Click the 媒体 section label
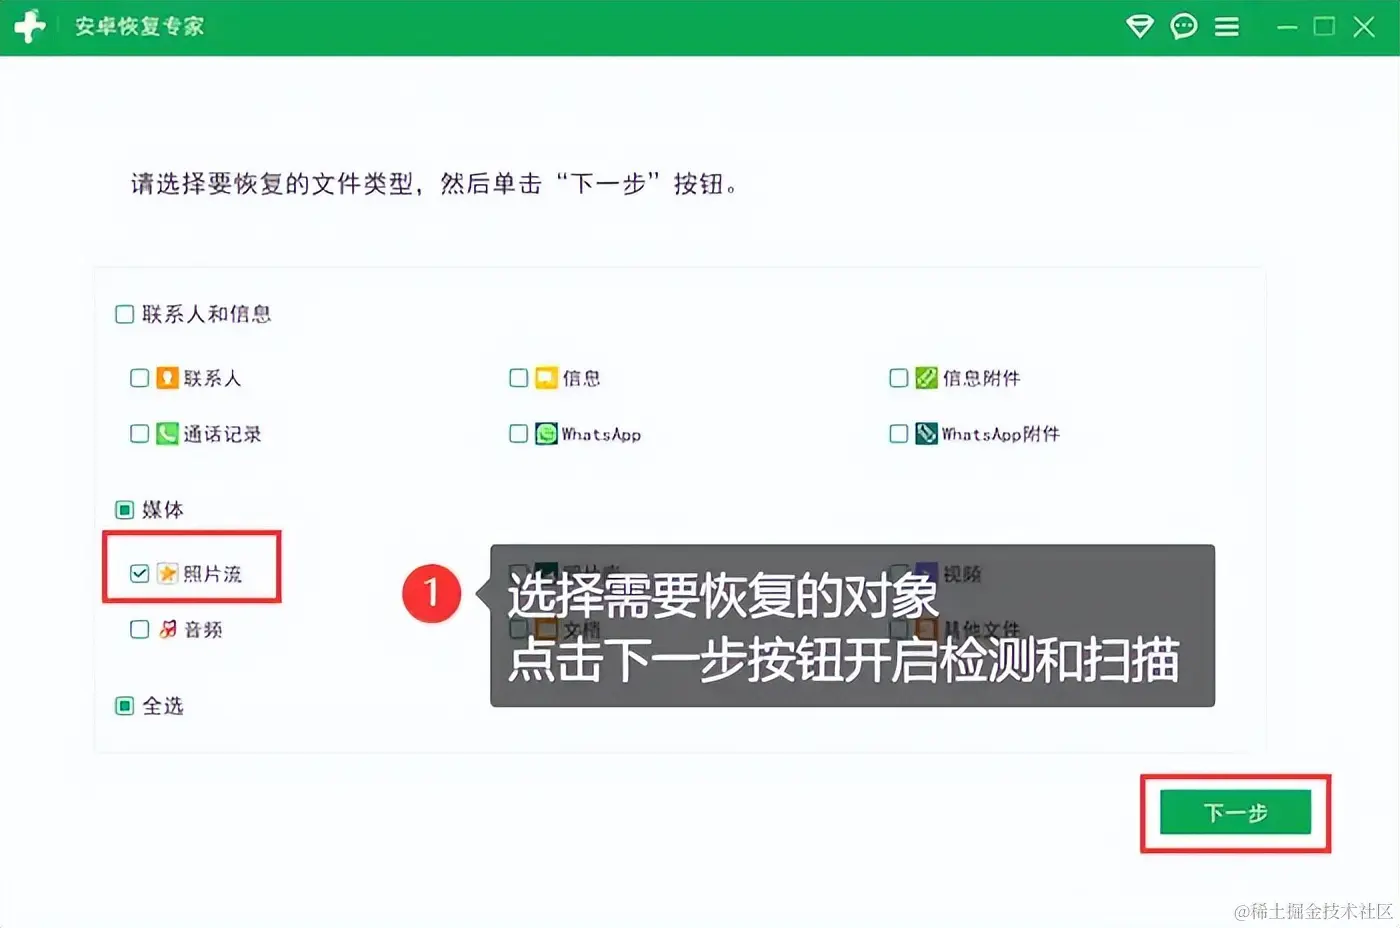The image size is (1400, 928). 163,510
